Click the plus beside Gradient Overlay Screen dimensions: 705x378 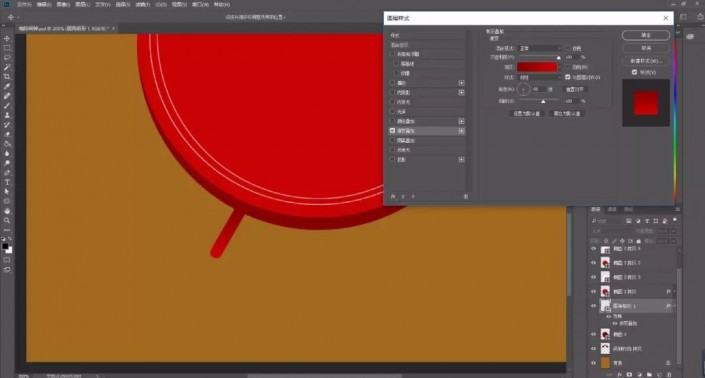tap(461, 131)
